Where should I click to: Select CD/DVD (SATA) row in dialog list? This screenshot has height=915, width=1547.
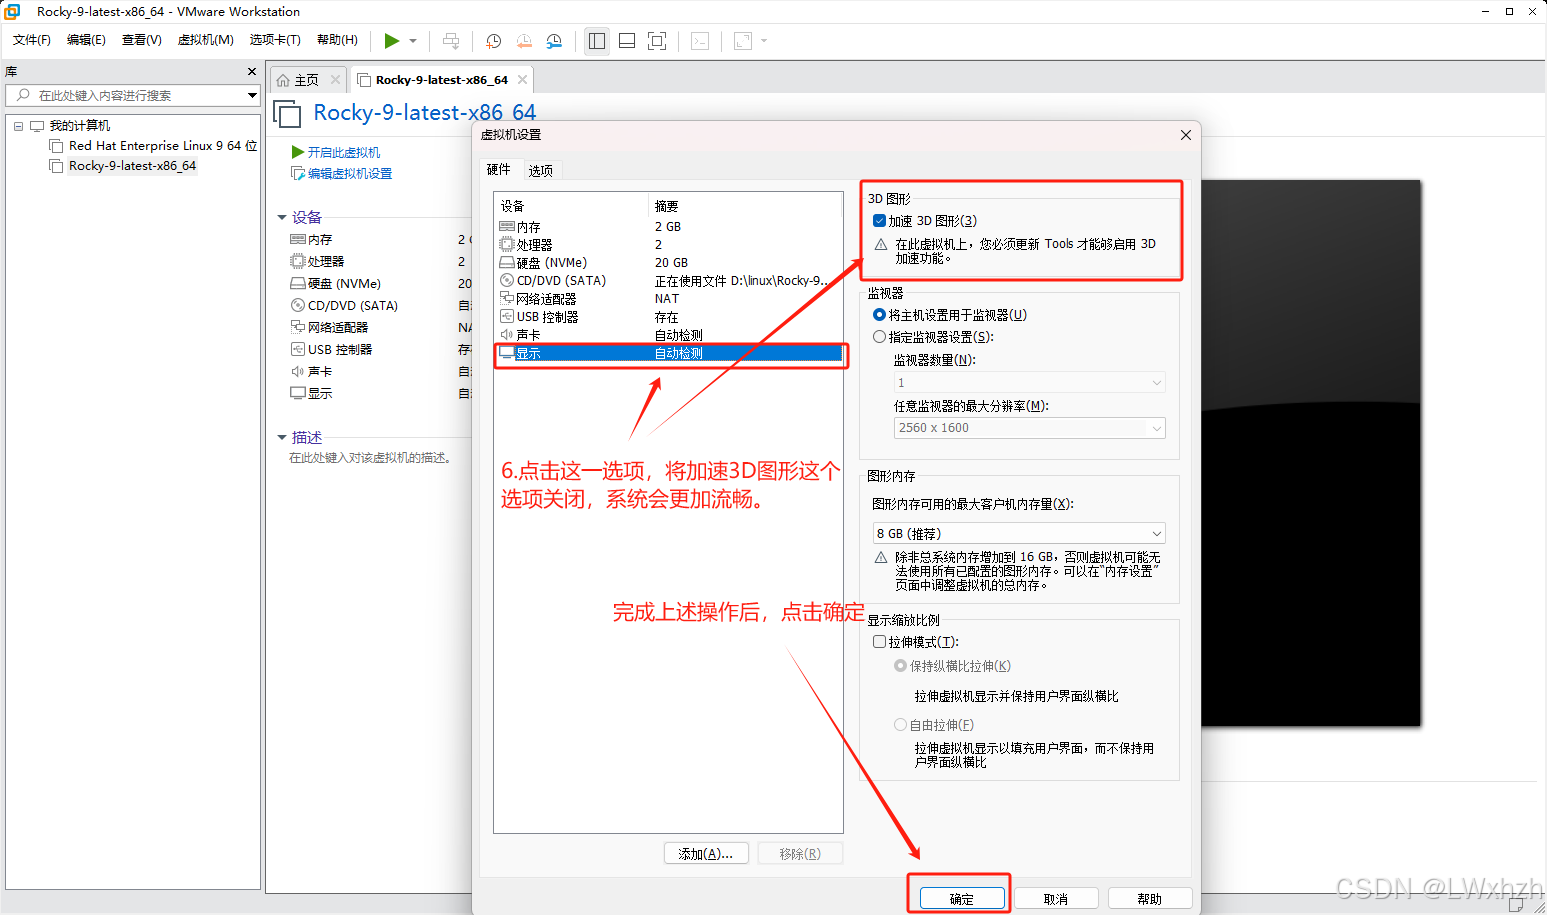[x=668, y=281]
